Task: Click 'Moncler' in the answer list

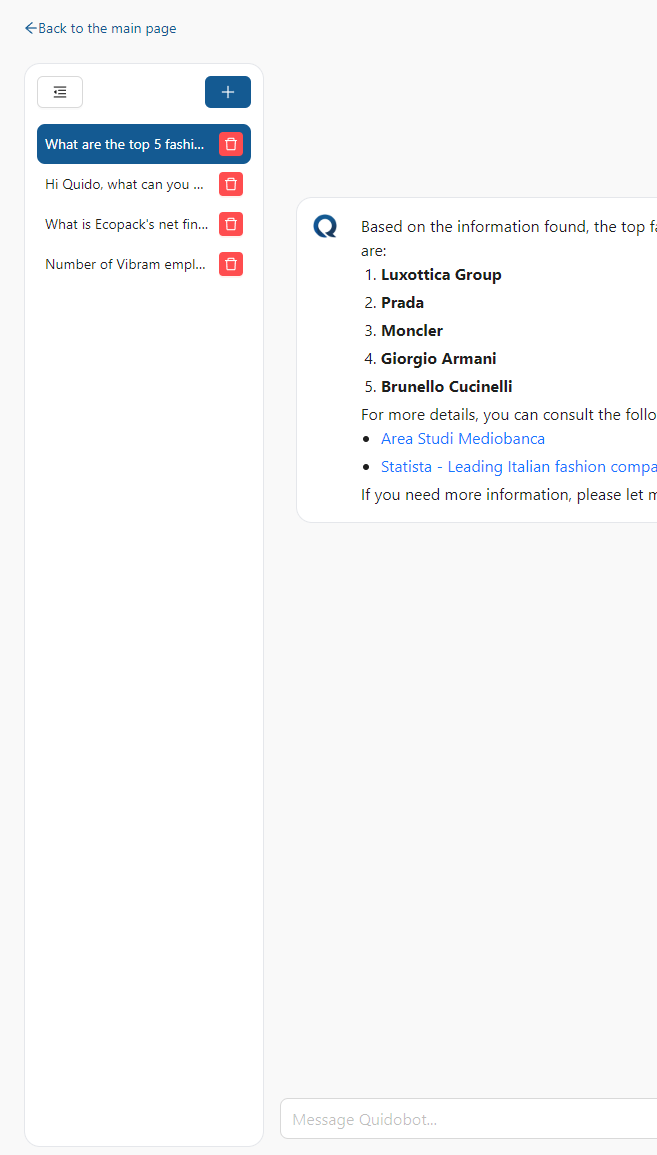Action: [x=412, y=331]
